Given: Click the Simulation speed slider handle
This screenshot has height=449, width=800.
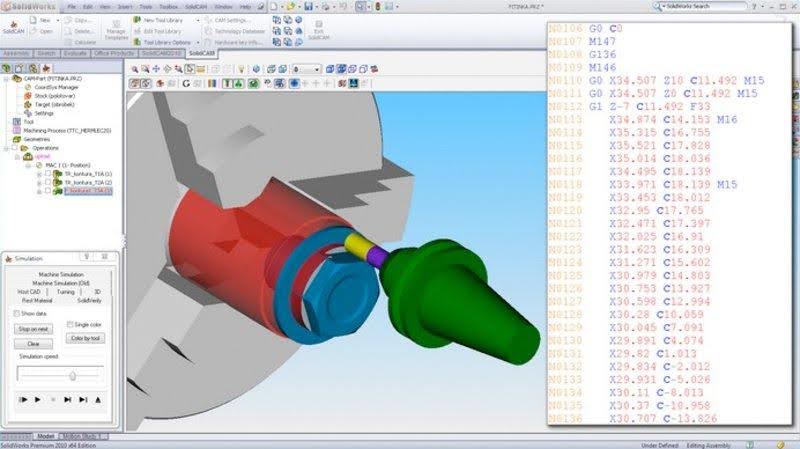Looking at the screenshot, I should click(x=72, y=376).
